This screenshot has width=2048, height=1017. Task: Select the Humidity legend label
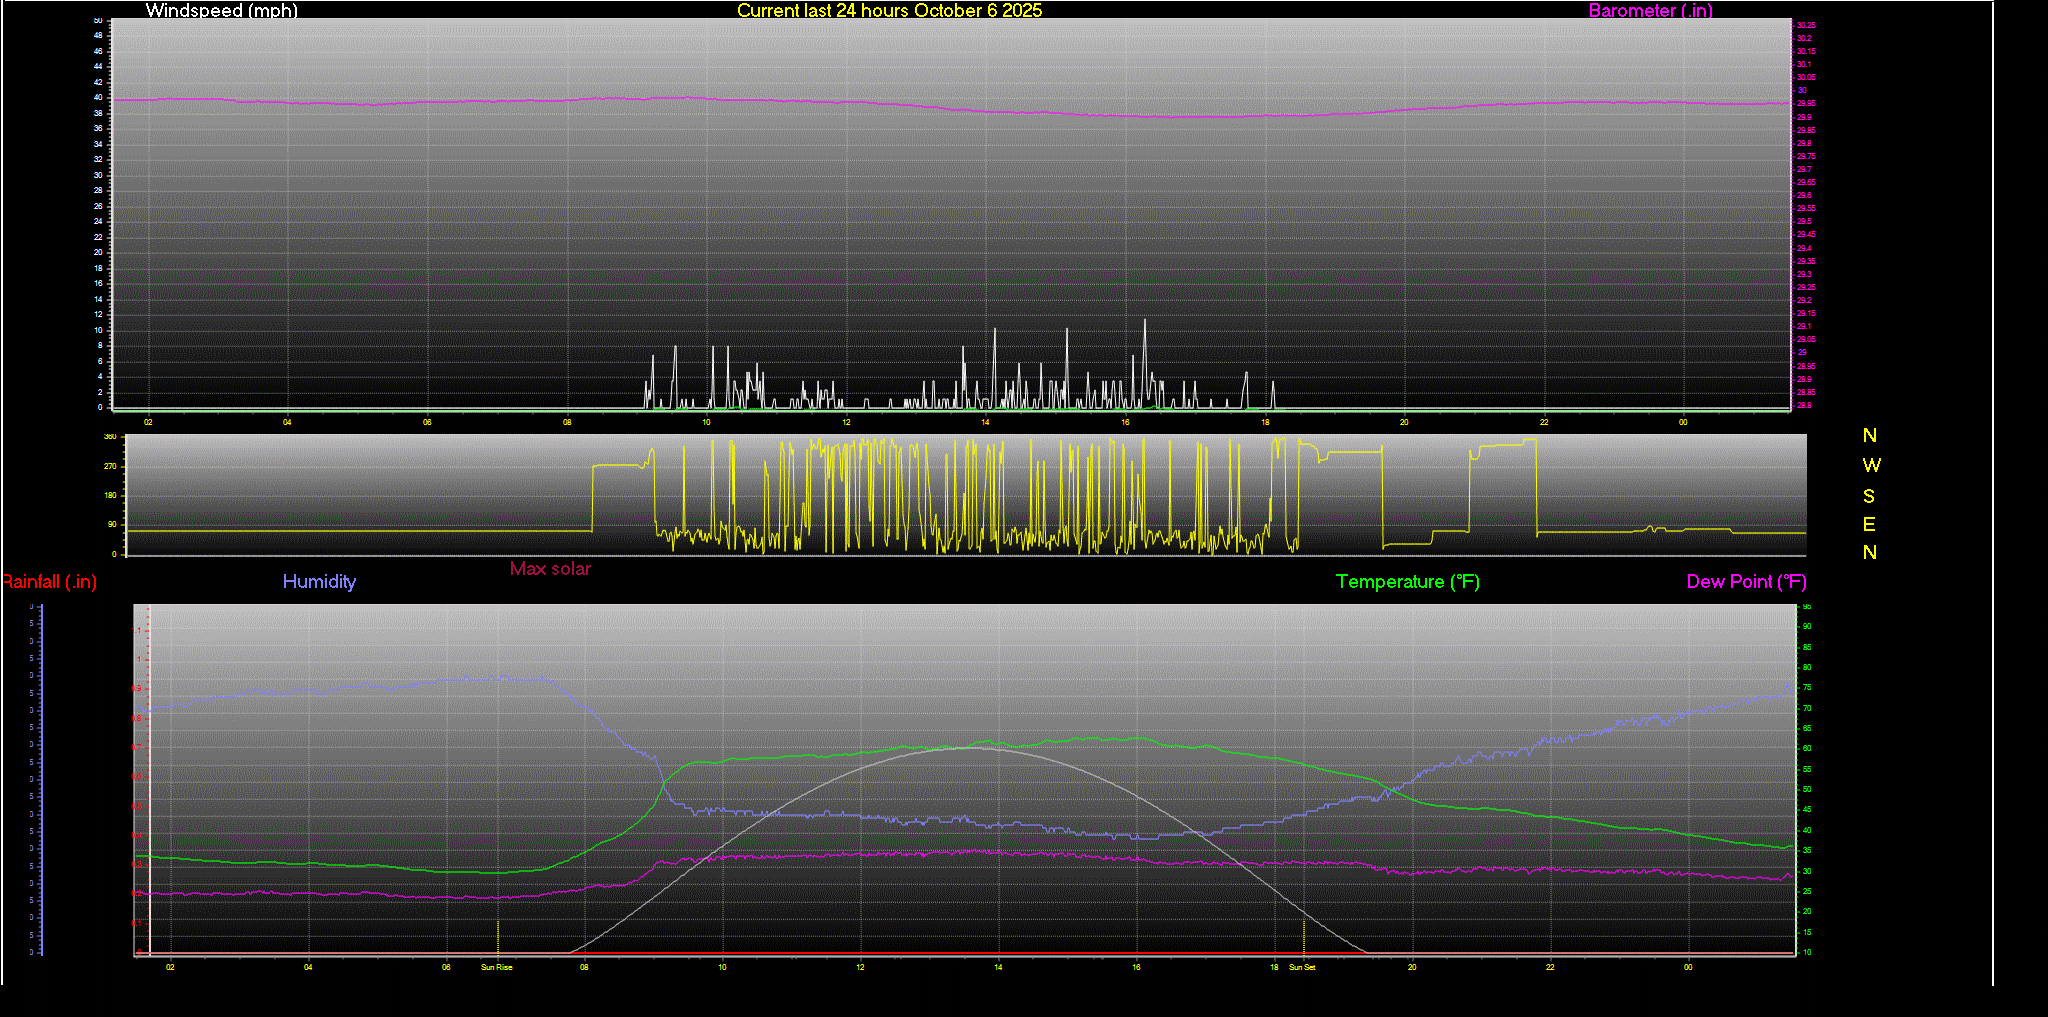[x=319, y=582]
